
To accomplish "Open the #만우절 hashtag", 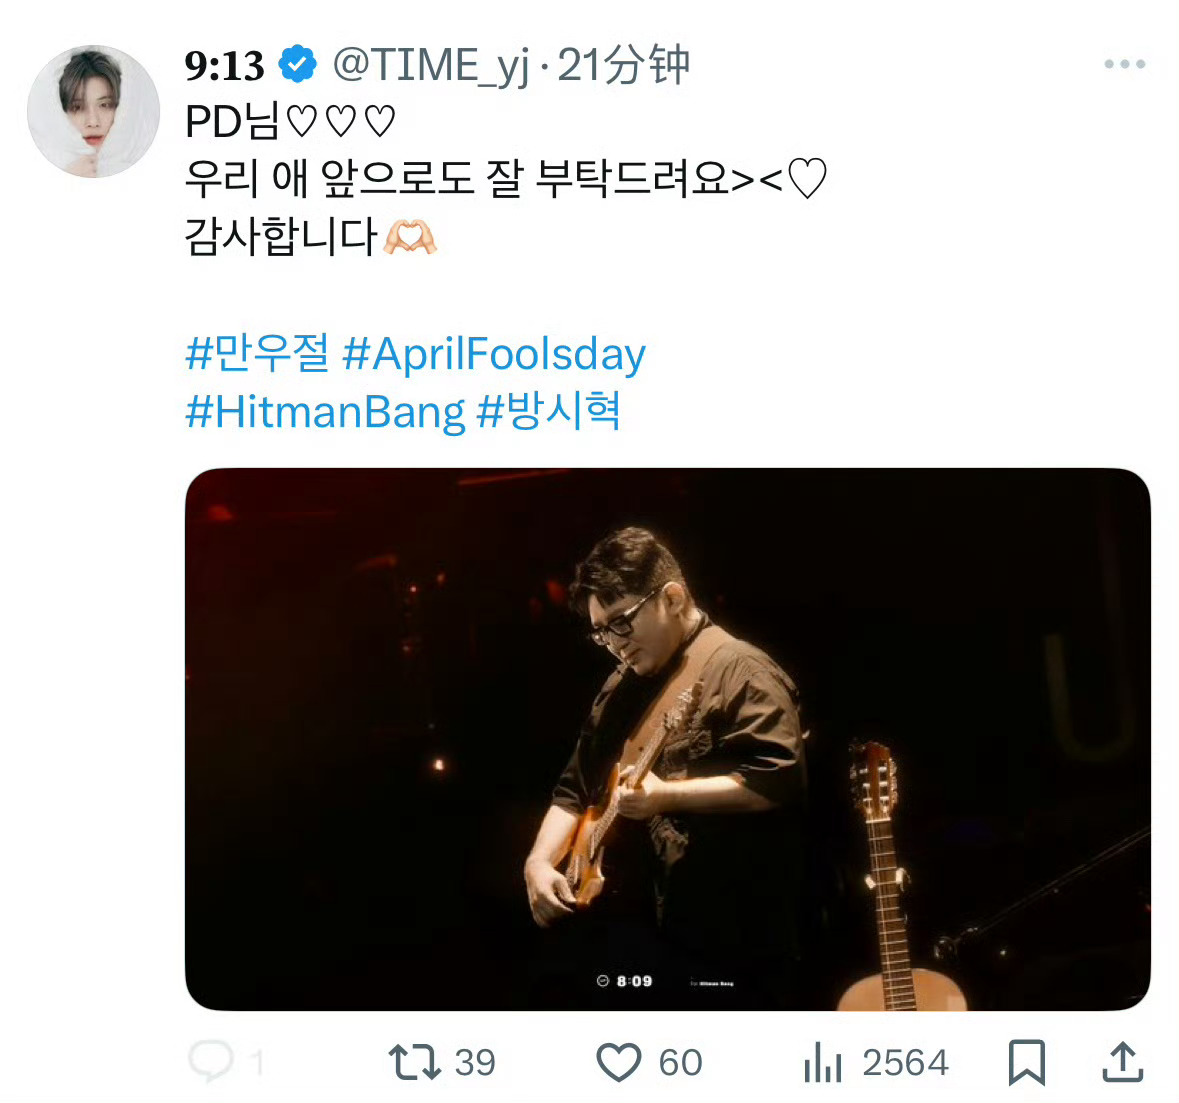I will coord(257,354).
